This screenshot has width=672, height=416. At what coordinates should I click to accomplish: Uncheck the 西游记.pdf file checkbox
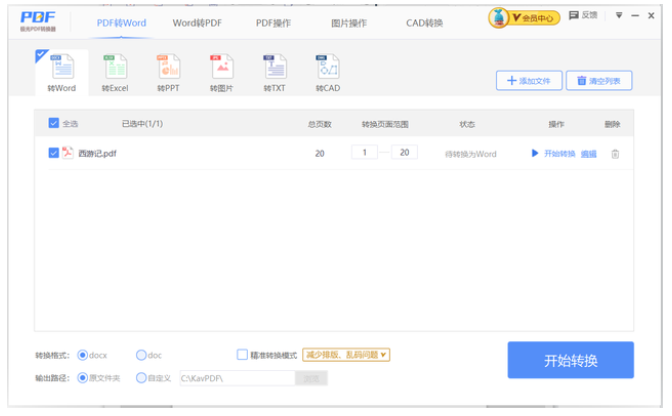[x=54, y=153]
